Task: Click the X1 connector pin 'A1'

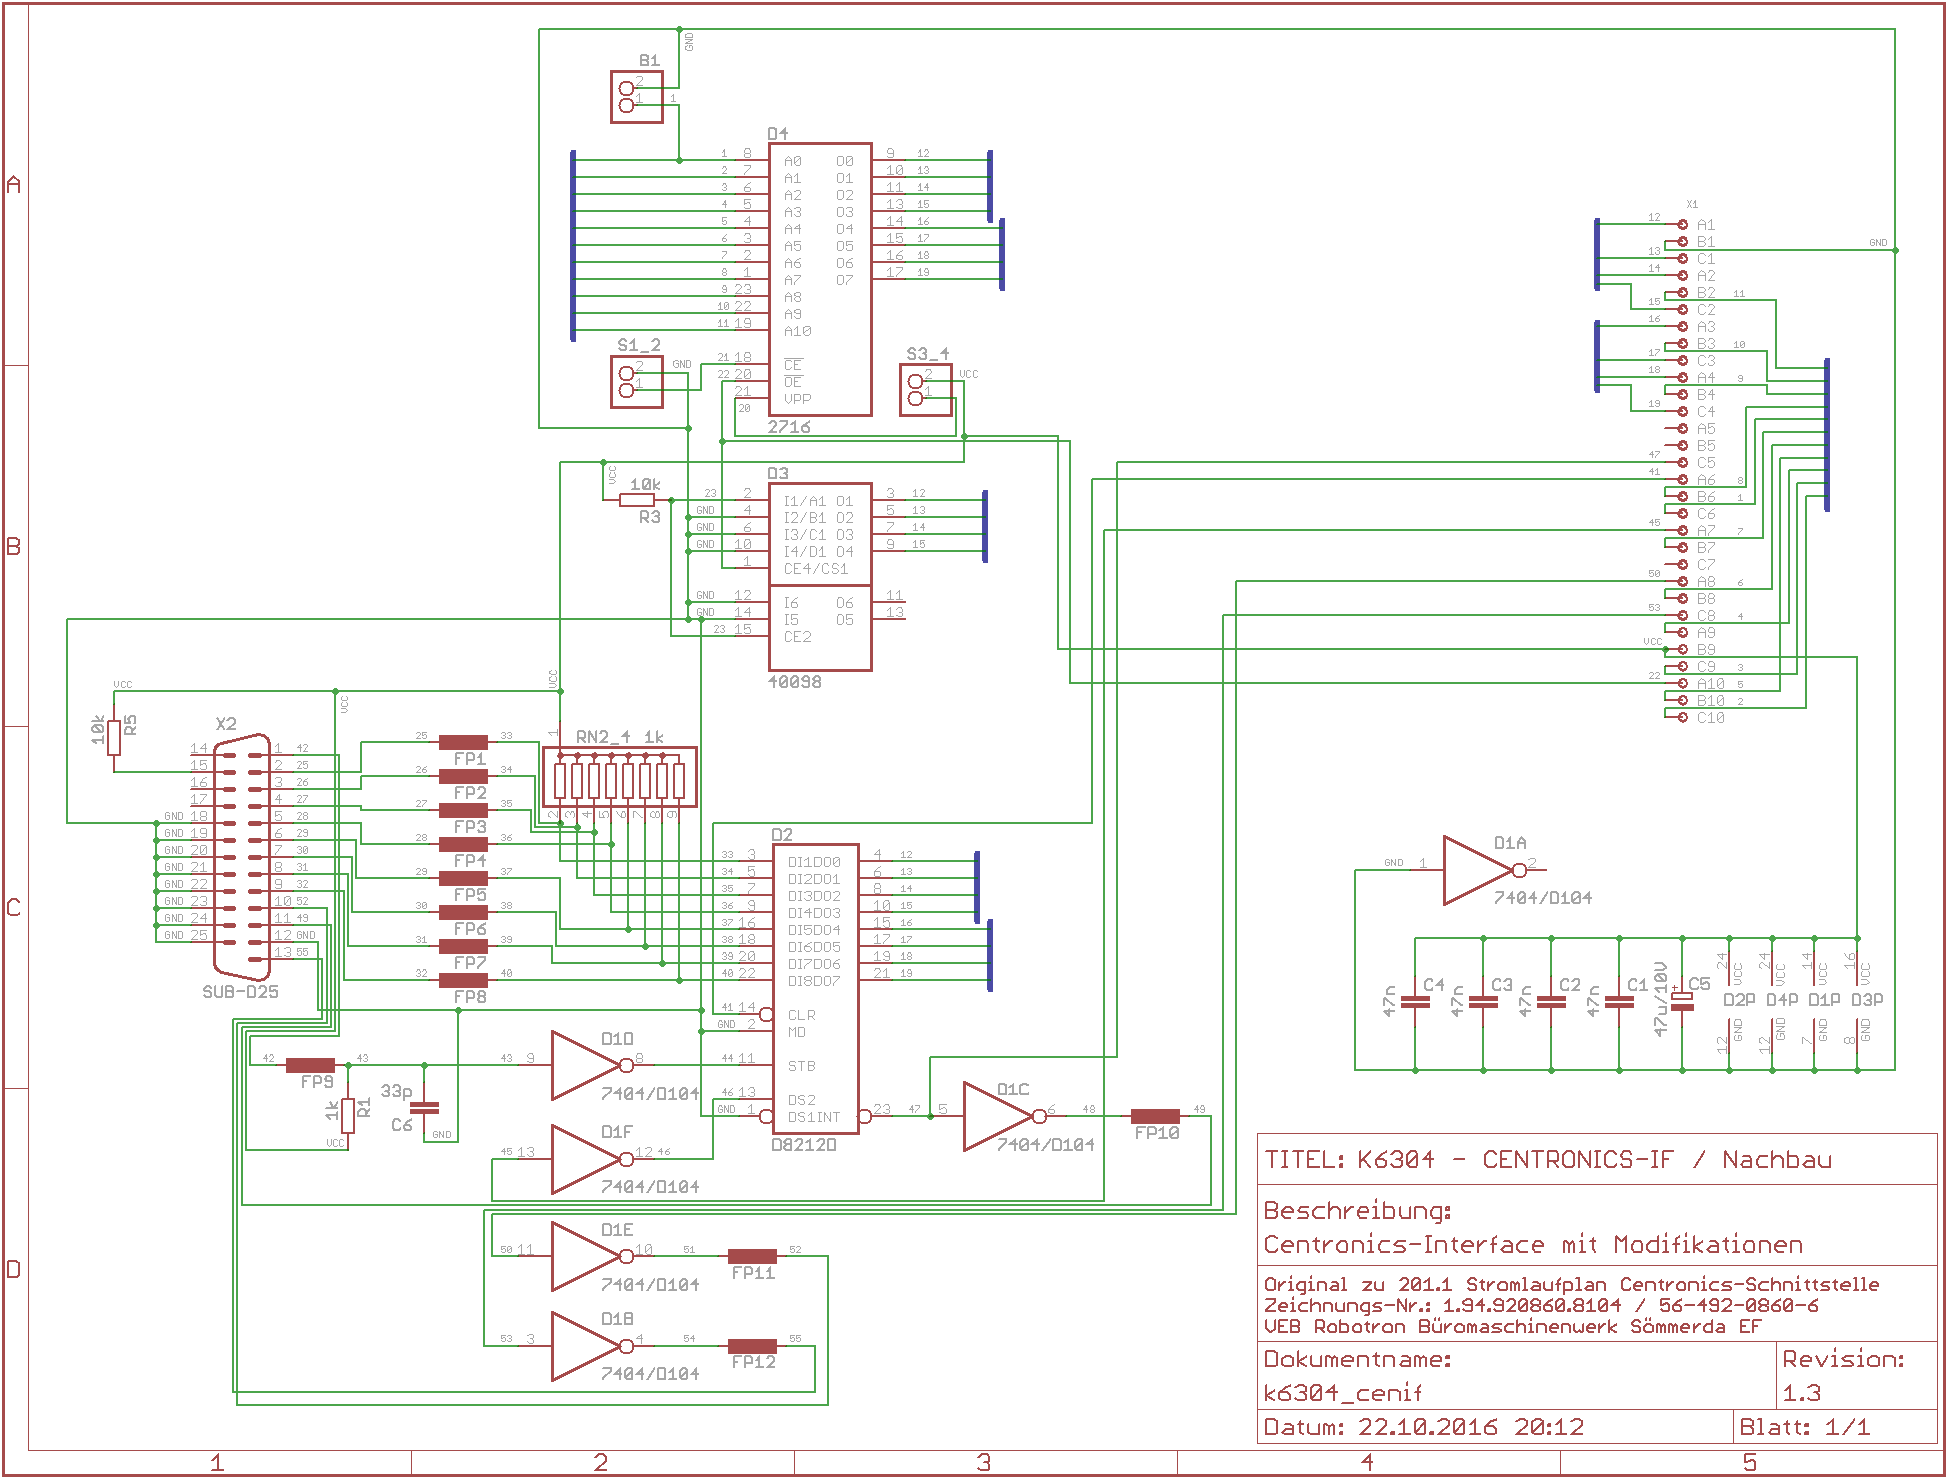Action: coord(1706,225)
